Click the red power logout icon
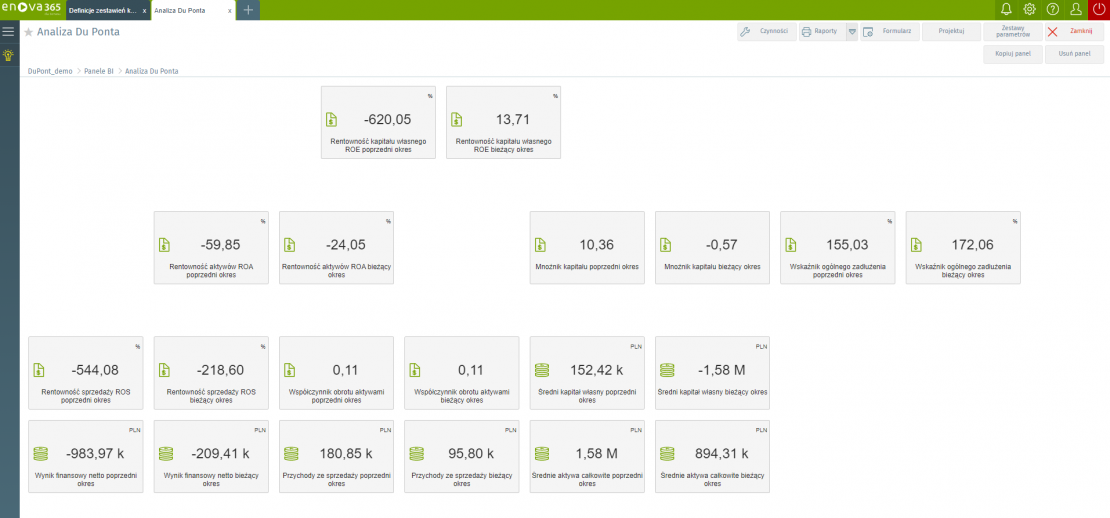 1099,9
